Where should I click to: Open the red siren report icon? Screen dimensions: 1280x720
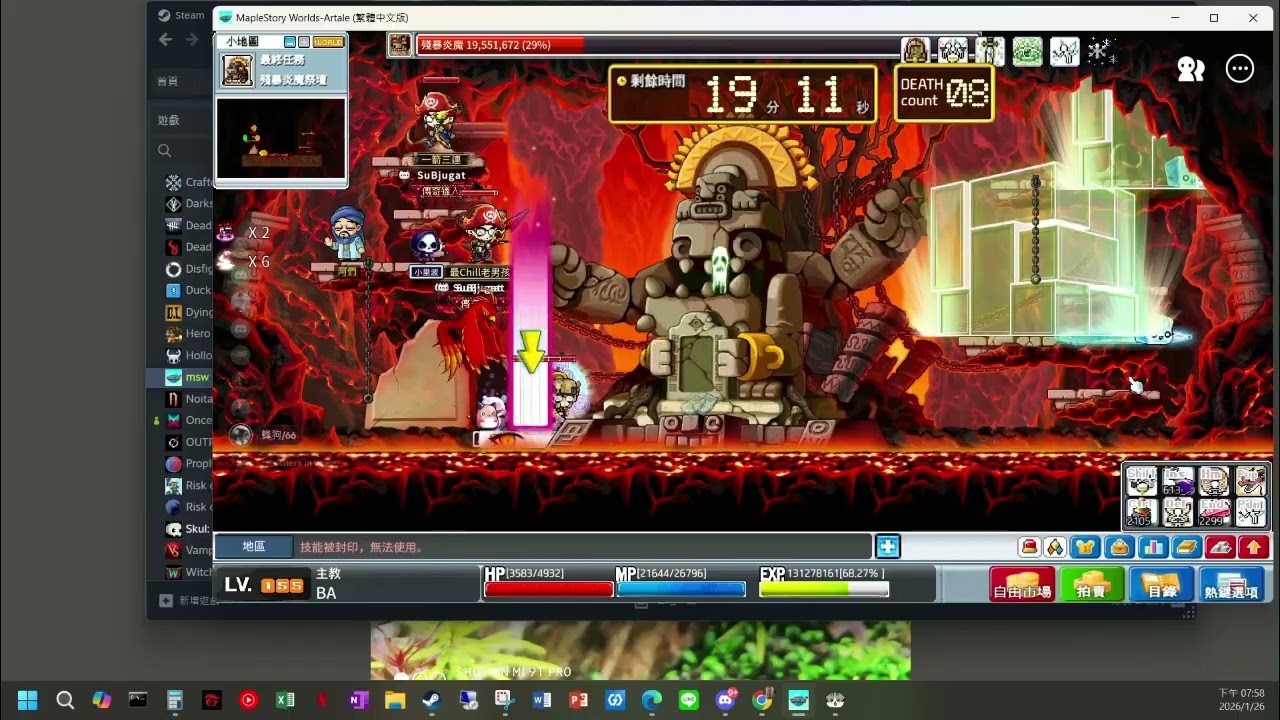(1029, 547)
